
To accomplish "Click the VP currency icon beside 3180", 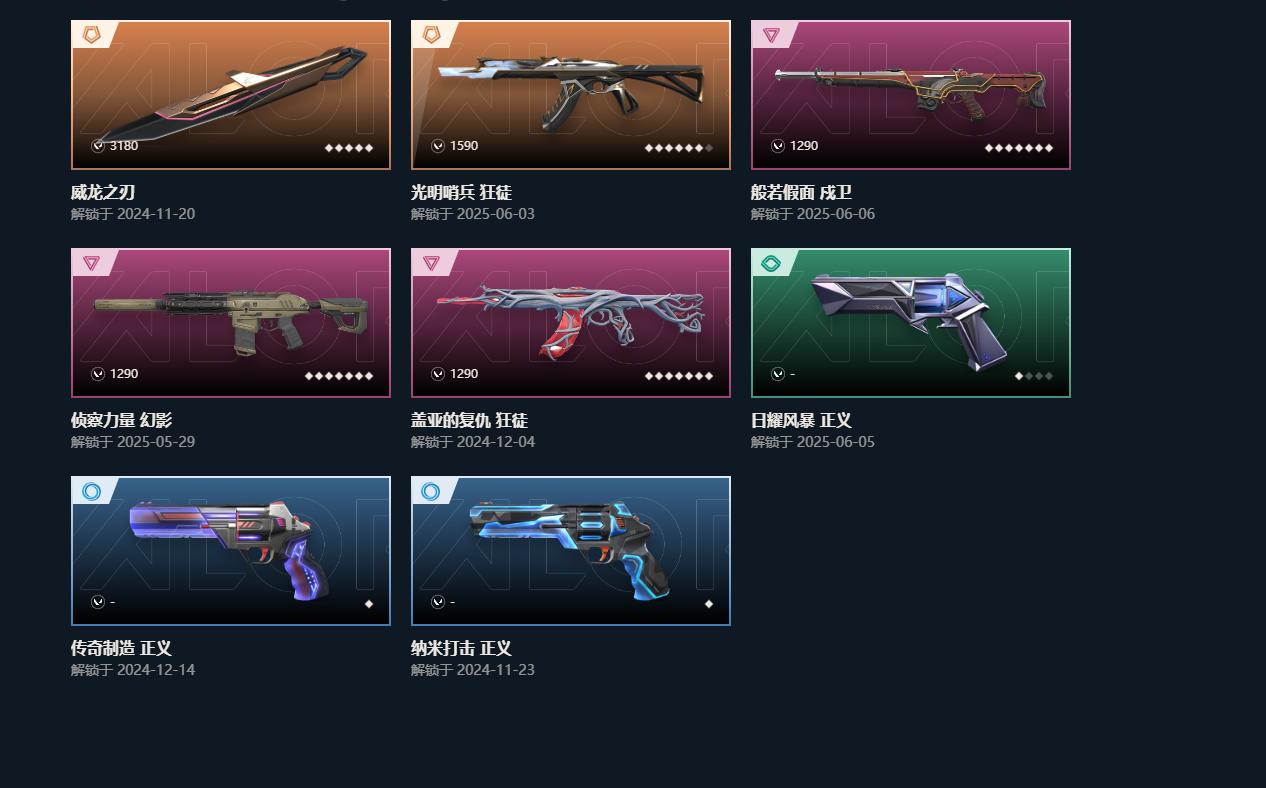I will (x=98, y=146).
